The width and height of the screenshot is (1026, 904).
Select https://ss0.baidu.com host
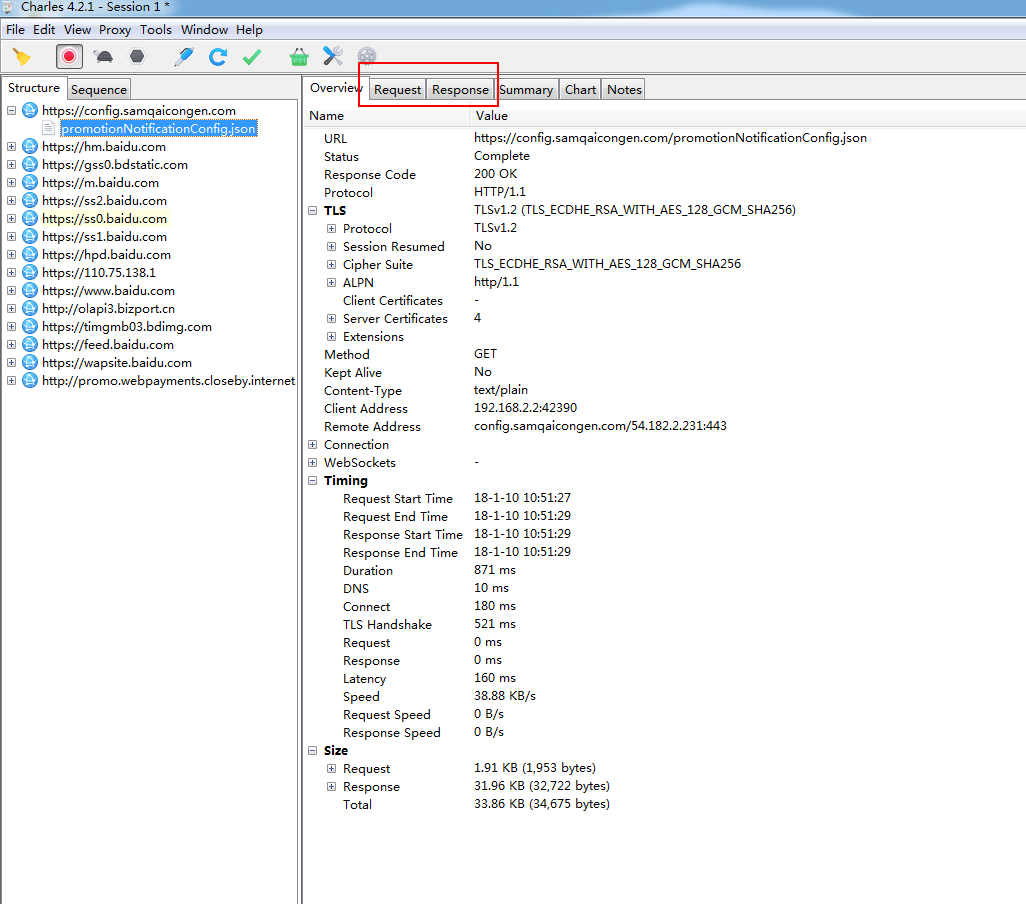pos(104,218)
